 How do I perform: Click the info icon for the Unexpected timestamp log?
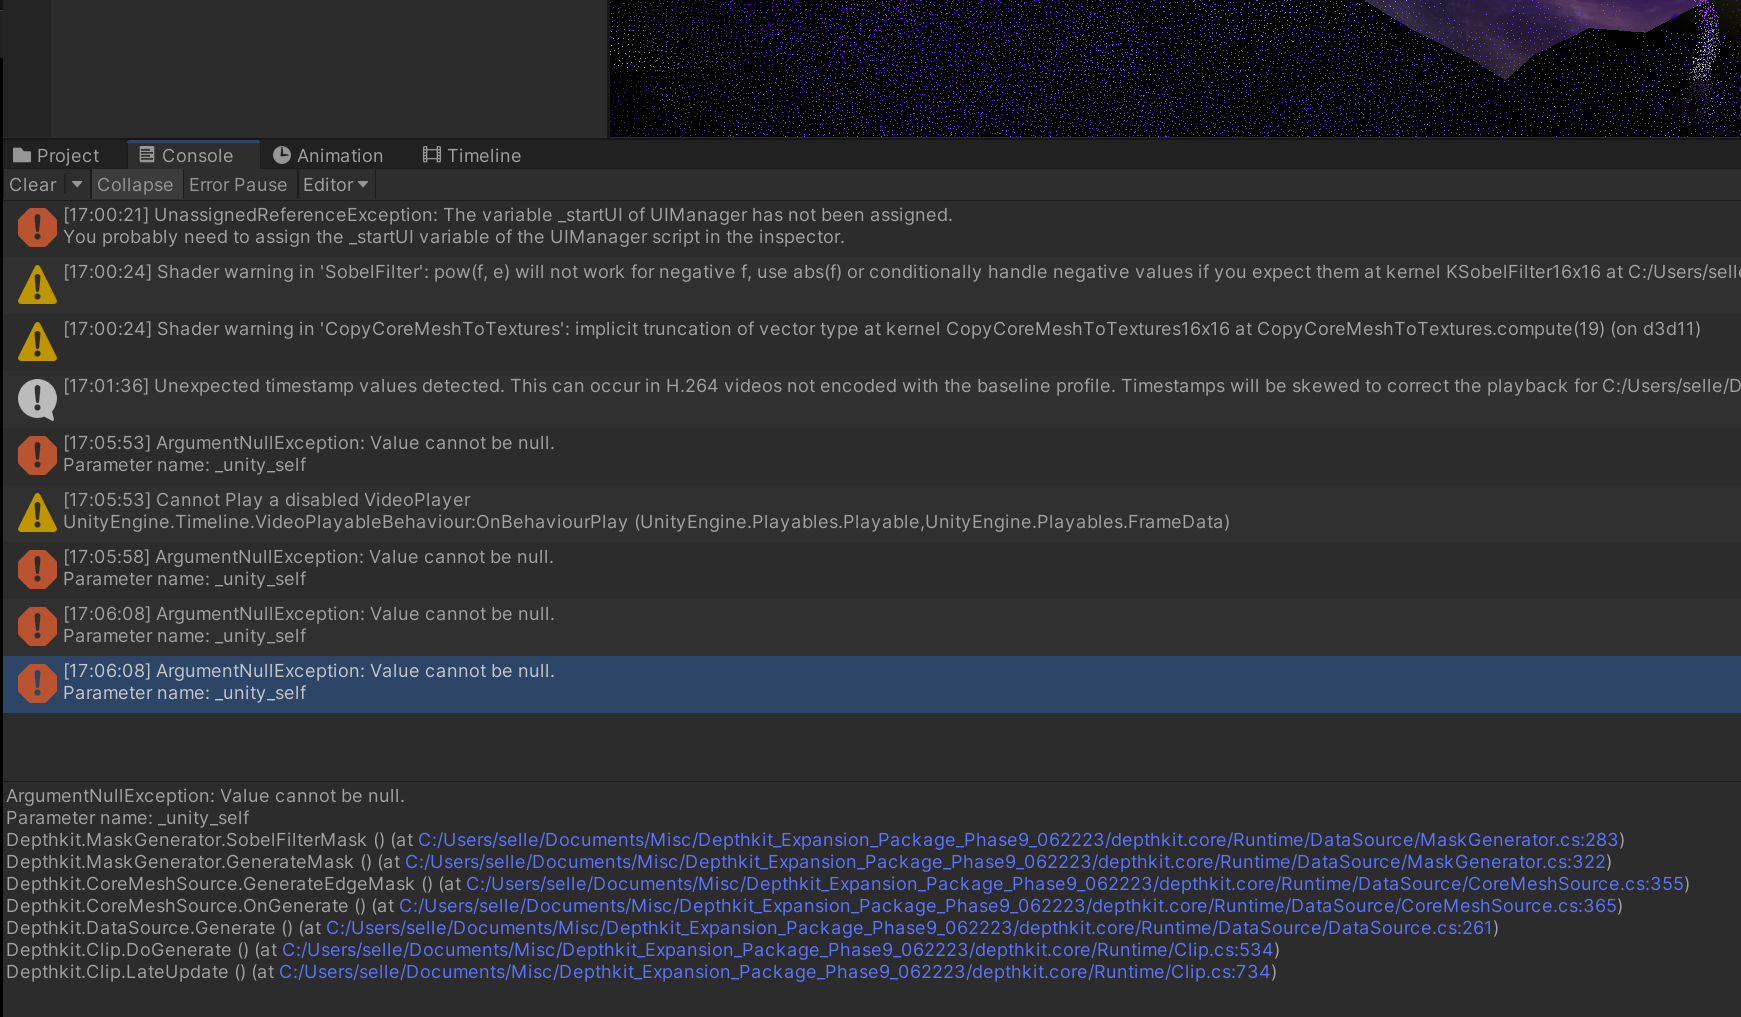click(37, 399)
